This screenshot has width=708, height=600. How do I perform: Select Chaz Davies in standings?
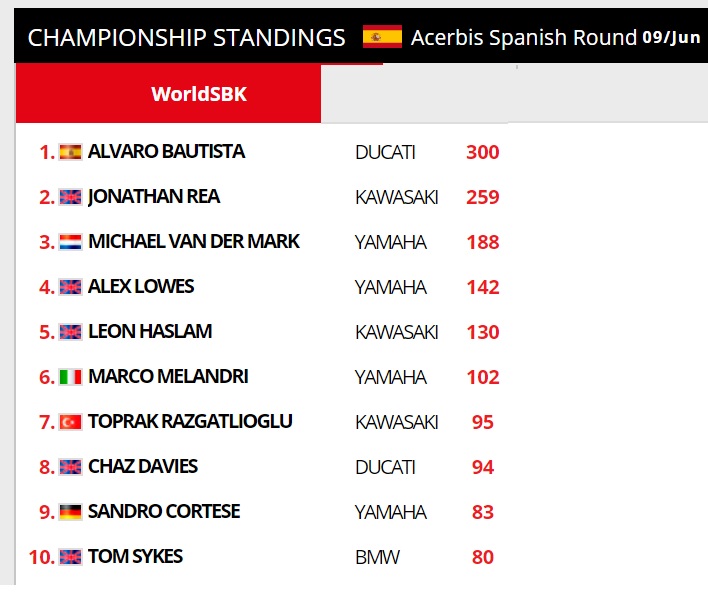[143, 466]
